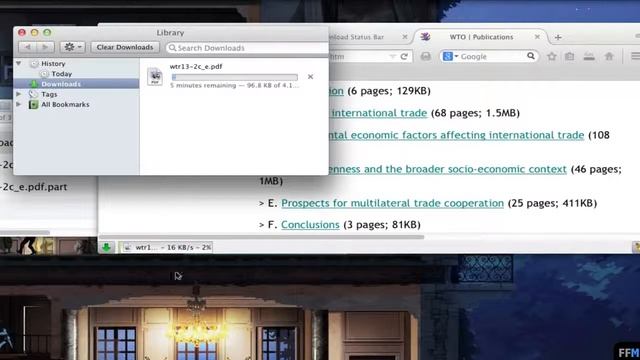The image size is (640, 360).
Task: Collapse the History tree item
Action: tap(19, 64)
